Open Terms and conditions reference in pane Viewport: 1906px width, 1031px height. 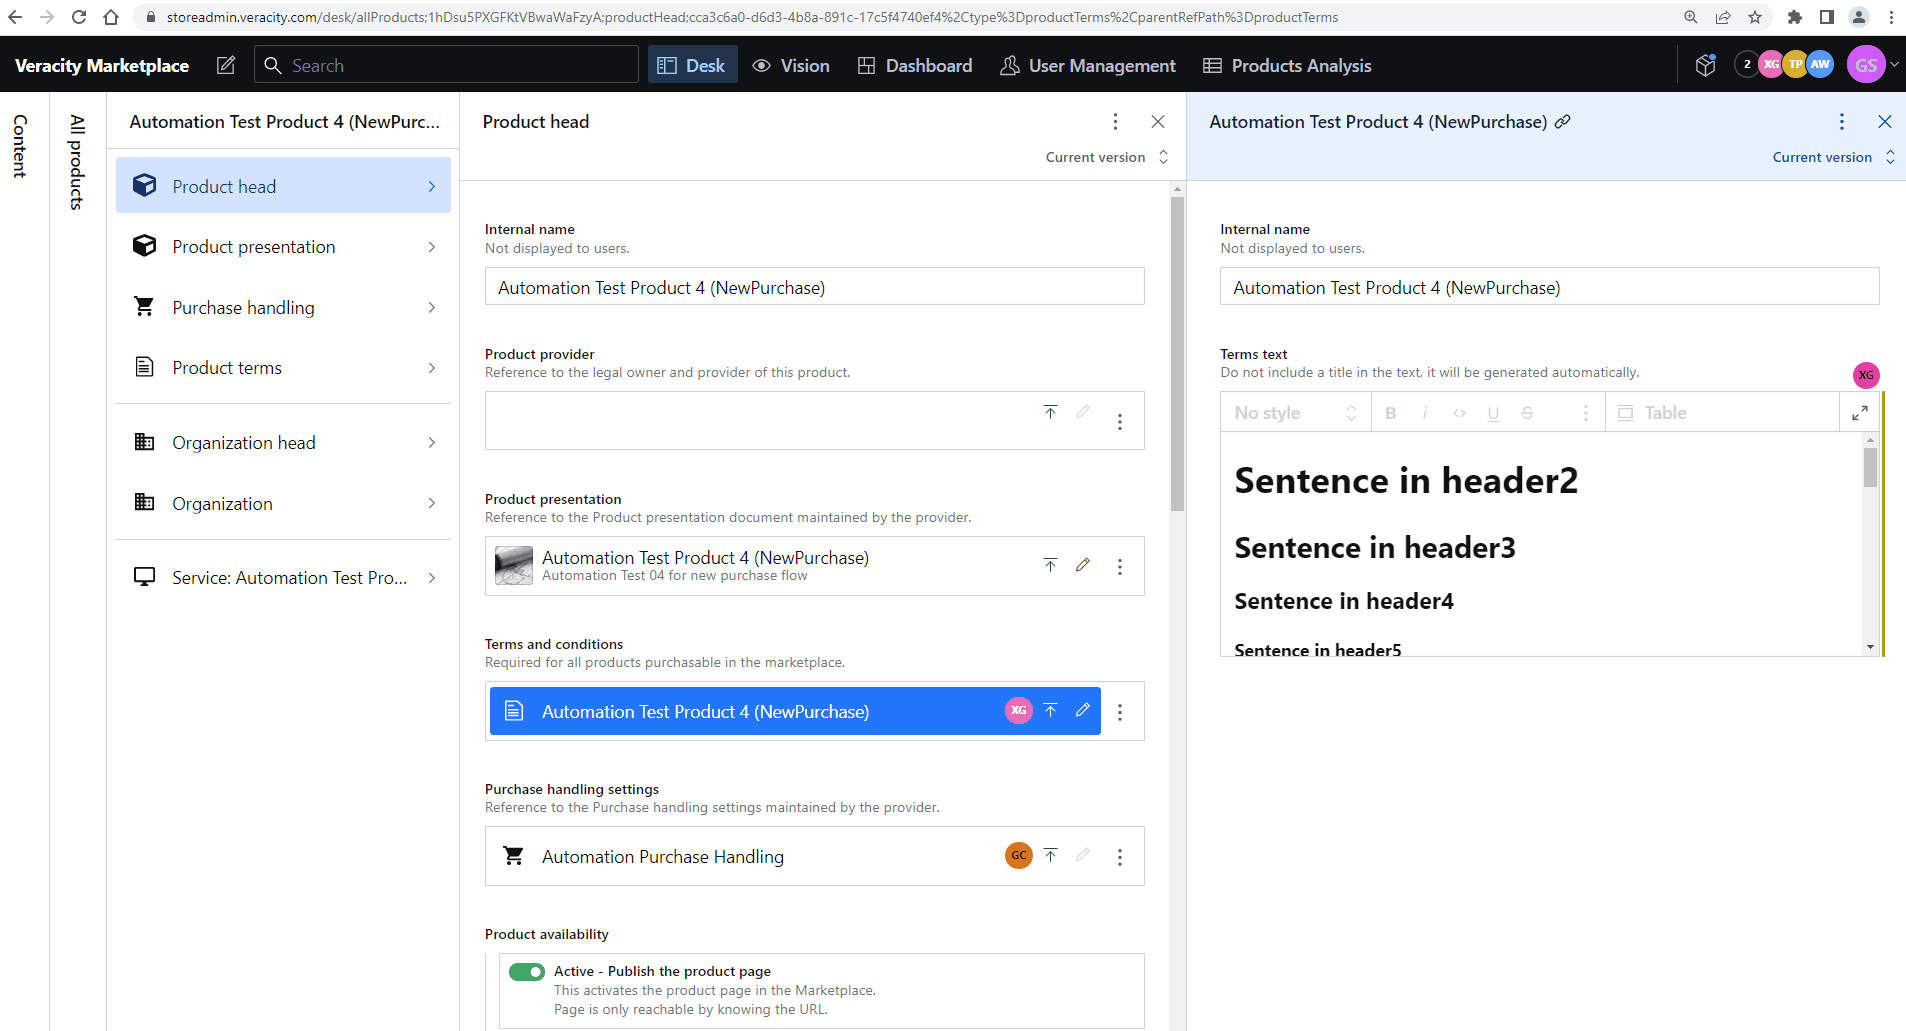coord(1050,710)
